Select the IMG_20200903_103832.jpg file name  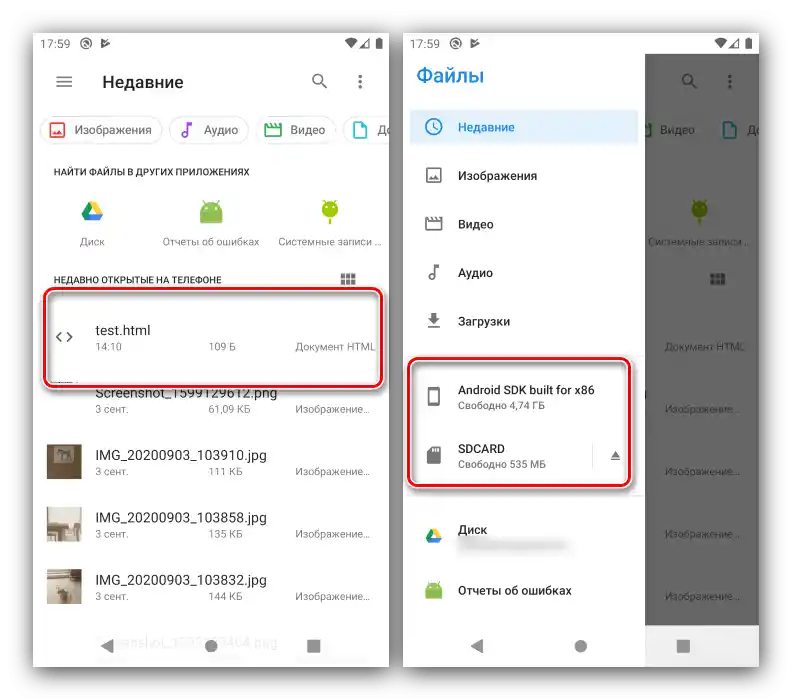(x=181, y=580)
